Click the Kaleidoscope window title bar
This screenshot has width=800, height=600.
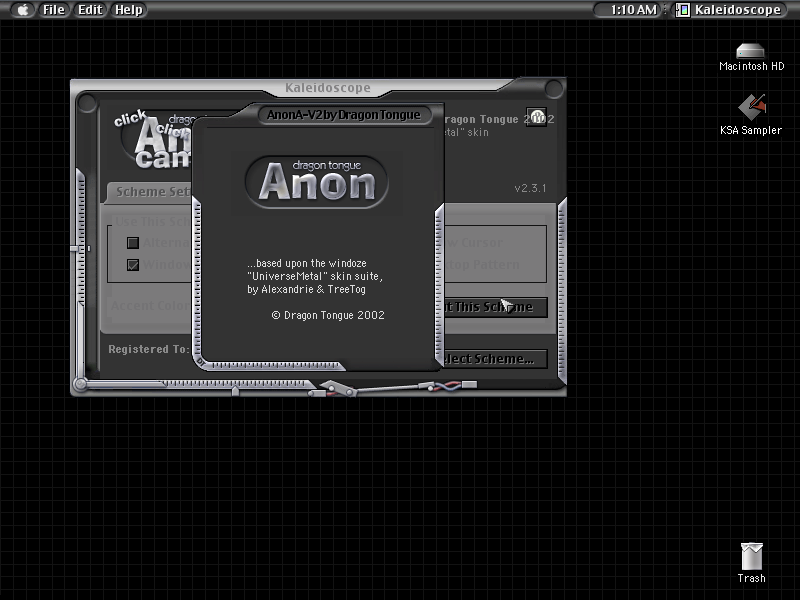click(328, 88)
